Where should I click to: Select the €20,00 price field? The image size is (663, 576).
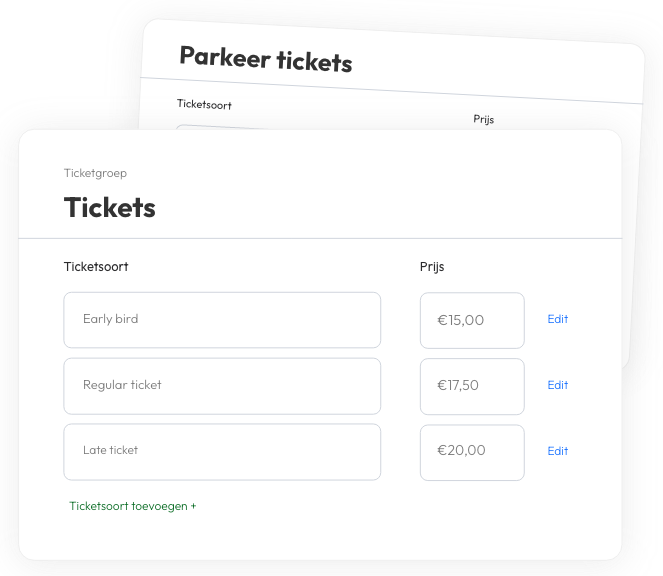[471, 451]
